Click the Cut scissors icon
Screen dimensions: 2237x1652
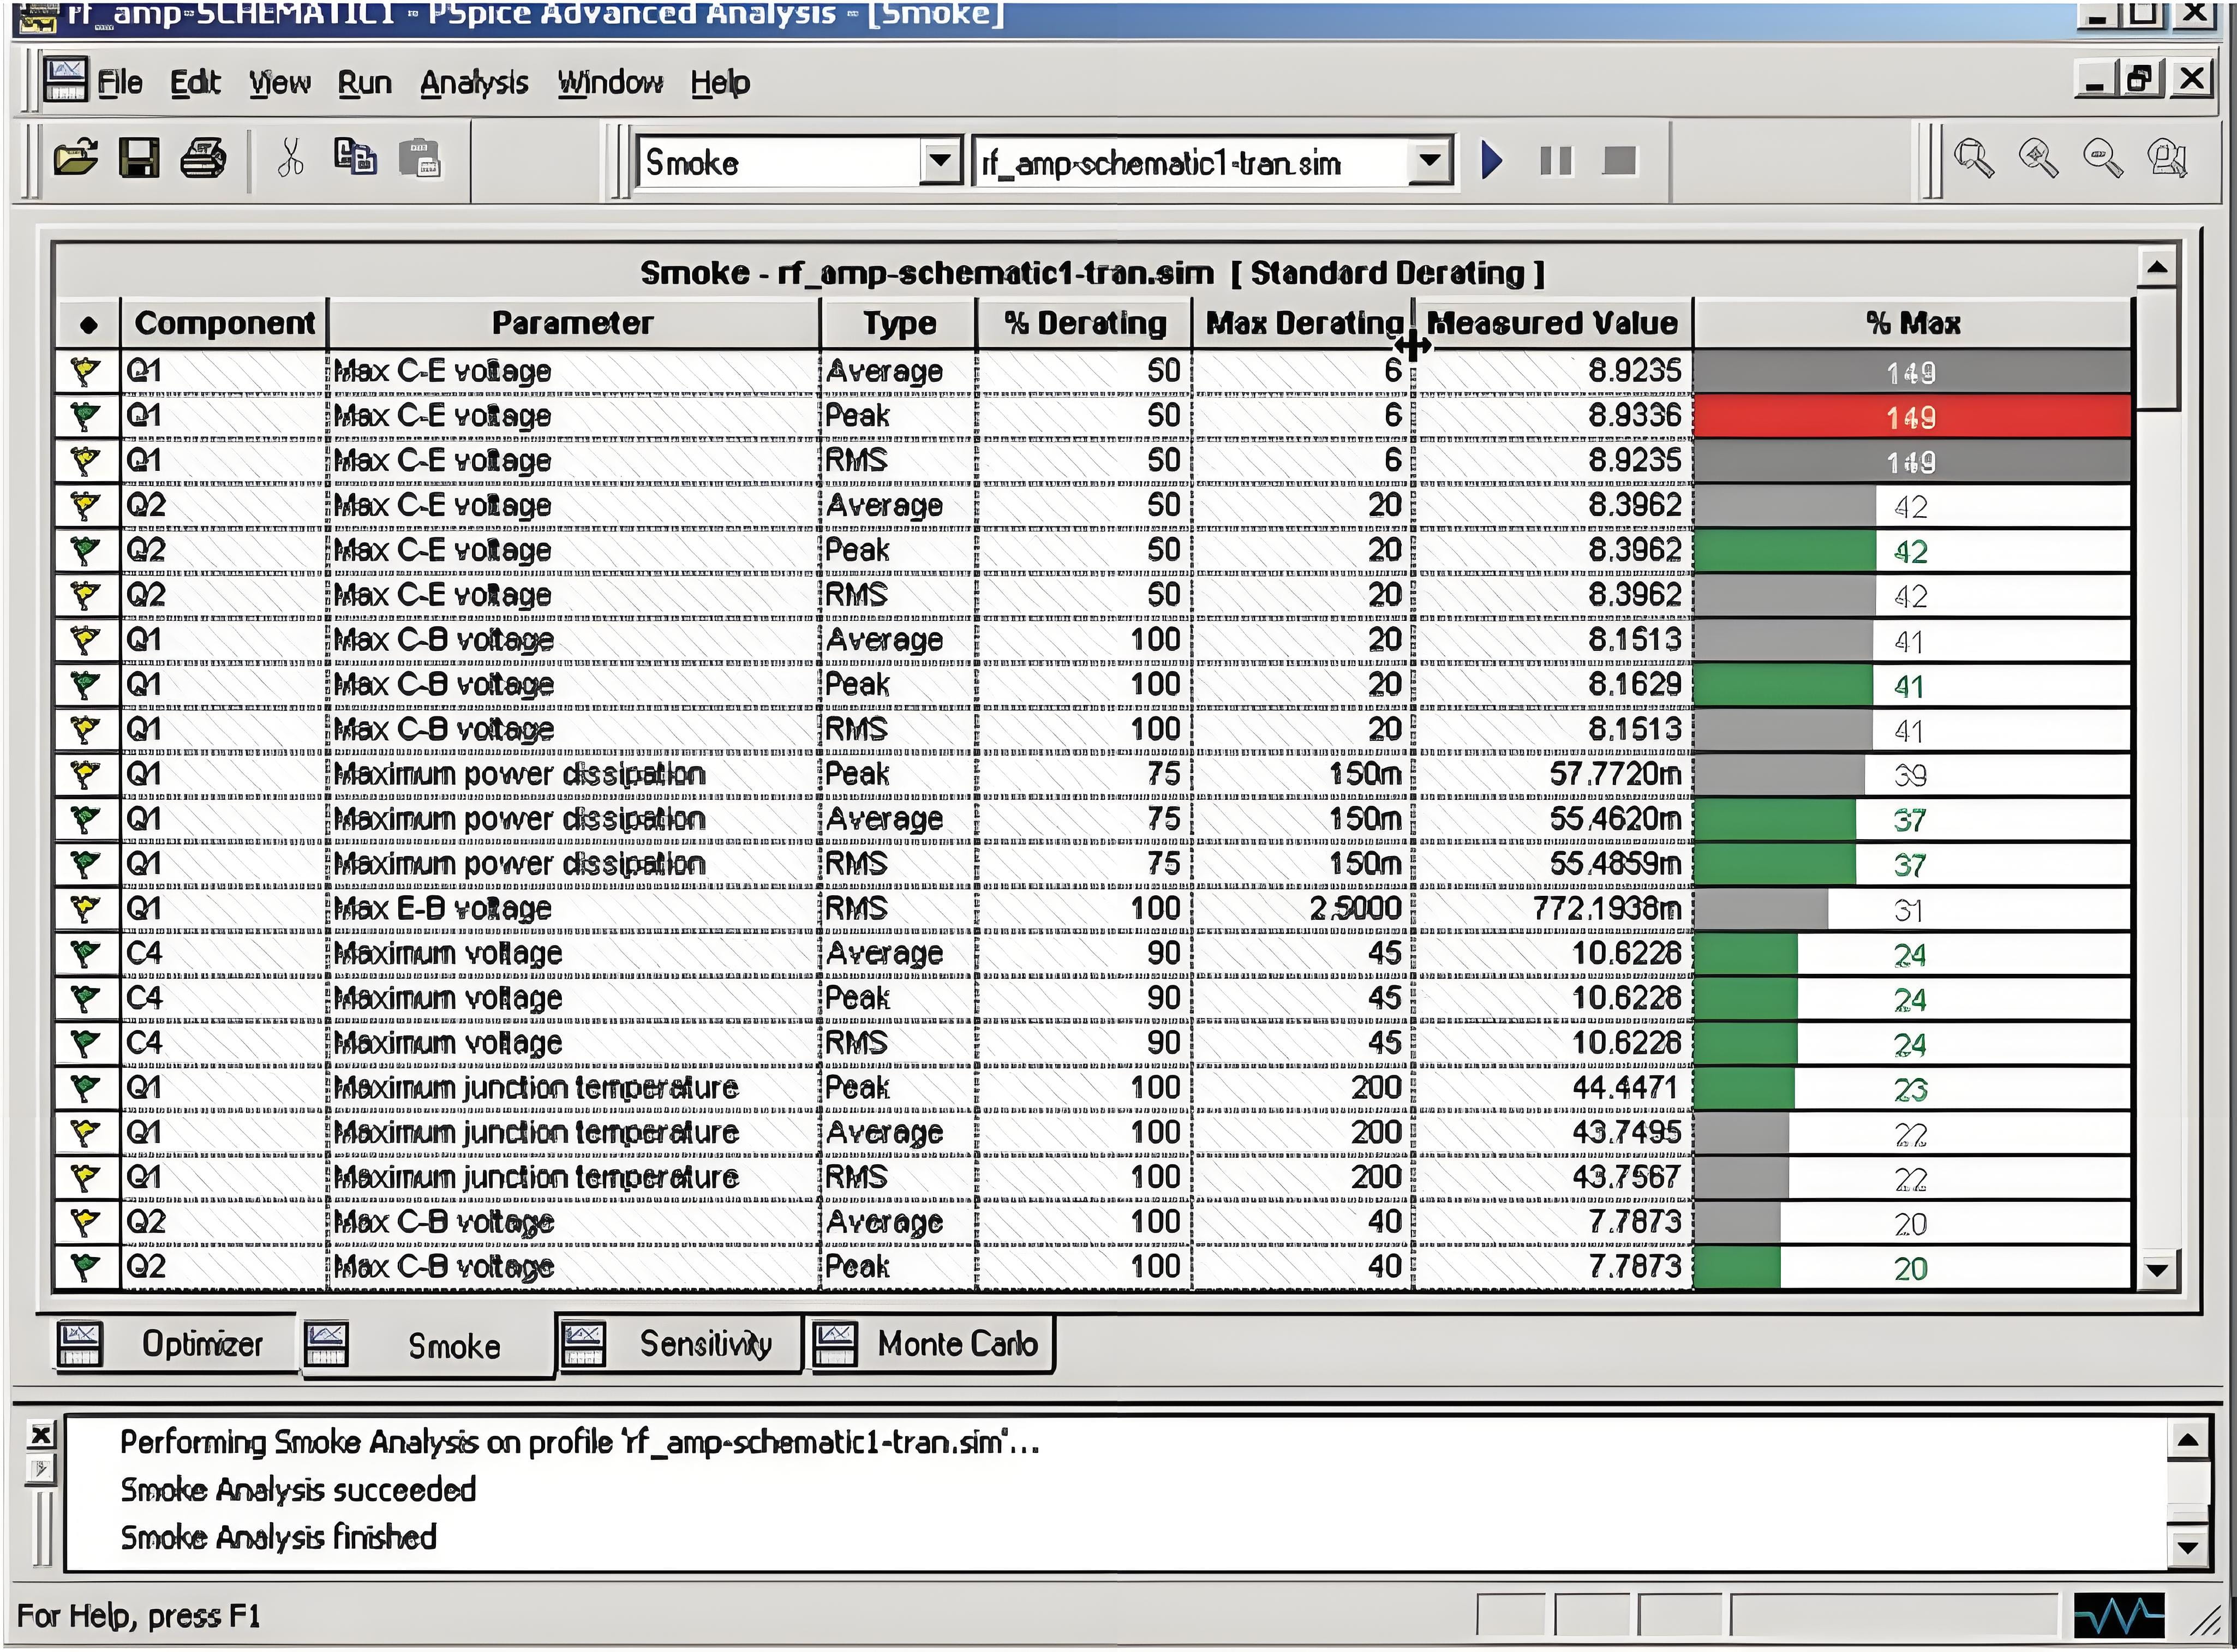tap(290, 159)
